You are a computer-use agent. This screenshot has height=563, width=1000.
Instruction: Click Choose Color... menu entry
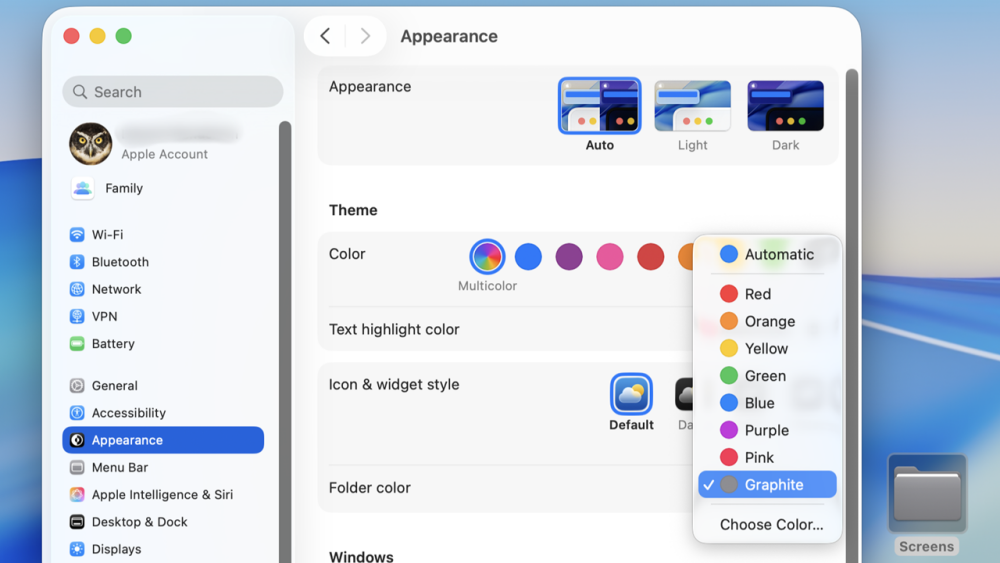tap(771, 525)
